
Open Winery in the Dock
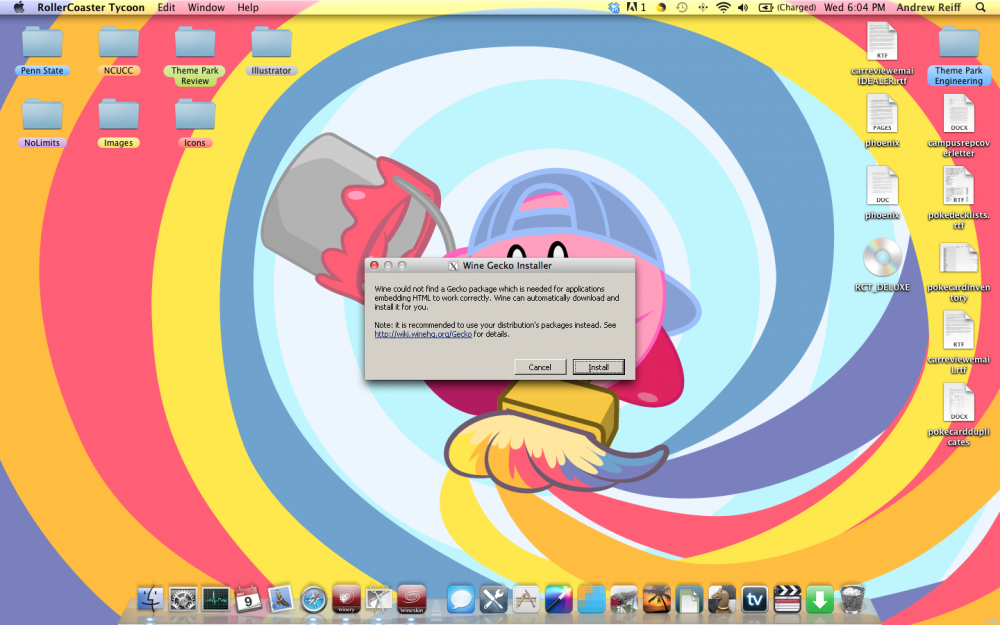click(x=346, y=599)
